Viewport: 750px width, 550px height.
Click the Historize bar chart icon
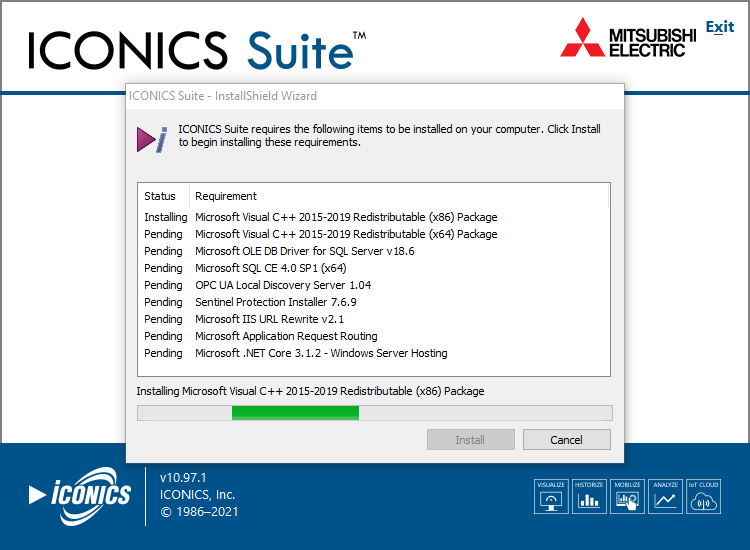click(x=589, y=496)
